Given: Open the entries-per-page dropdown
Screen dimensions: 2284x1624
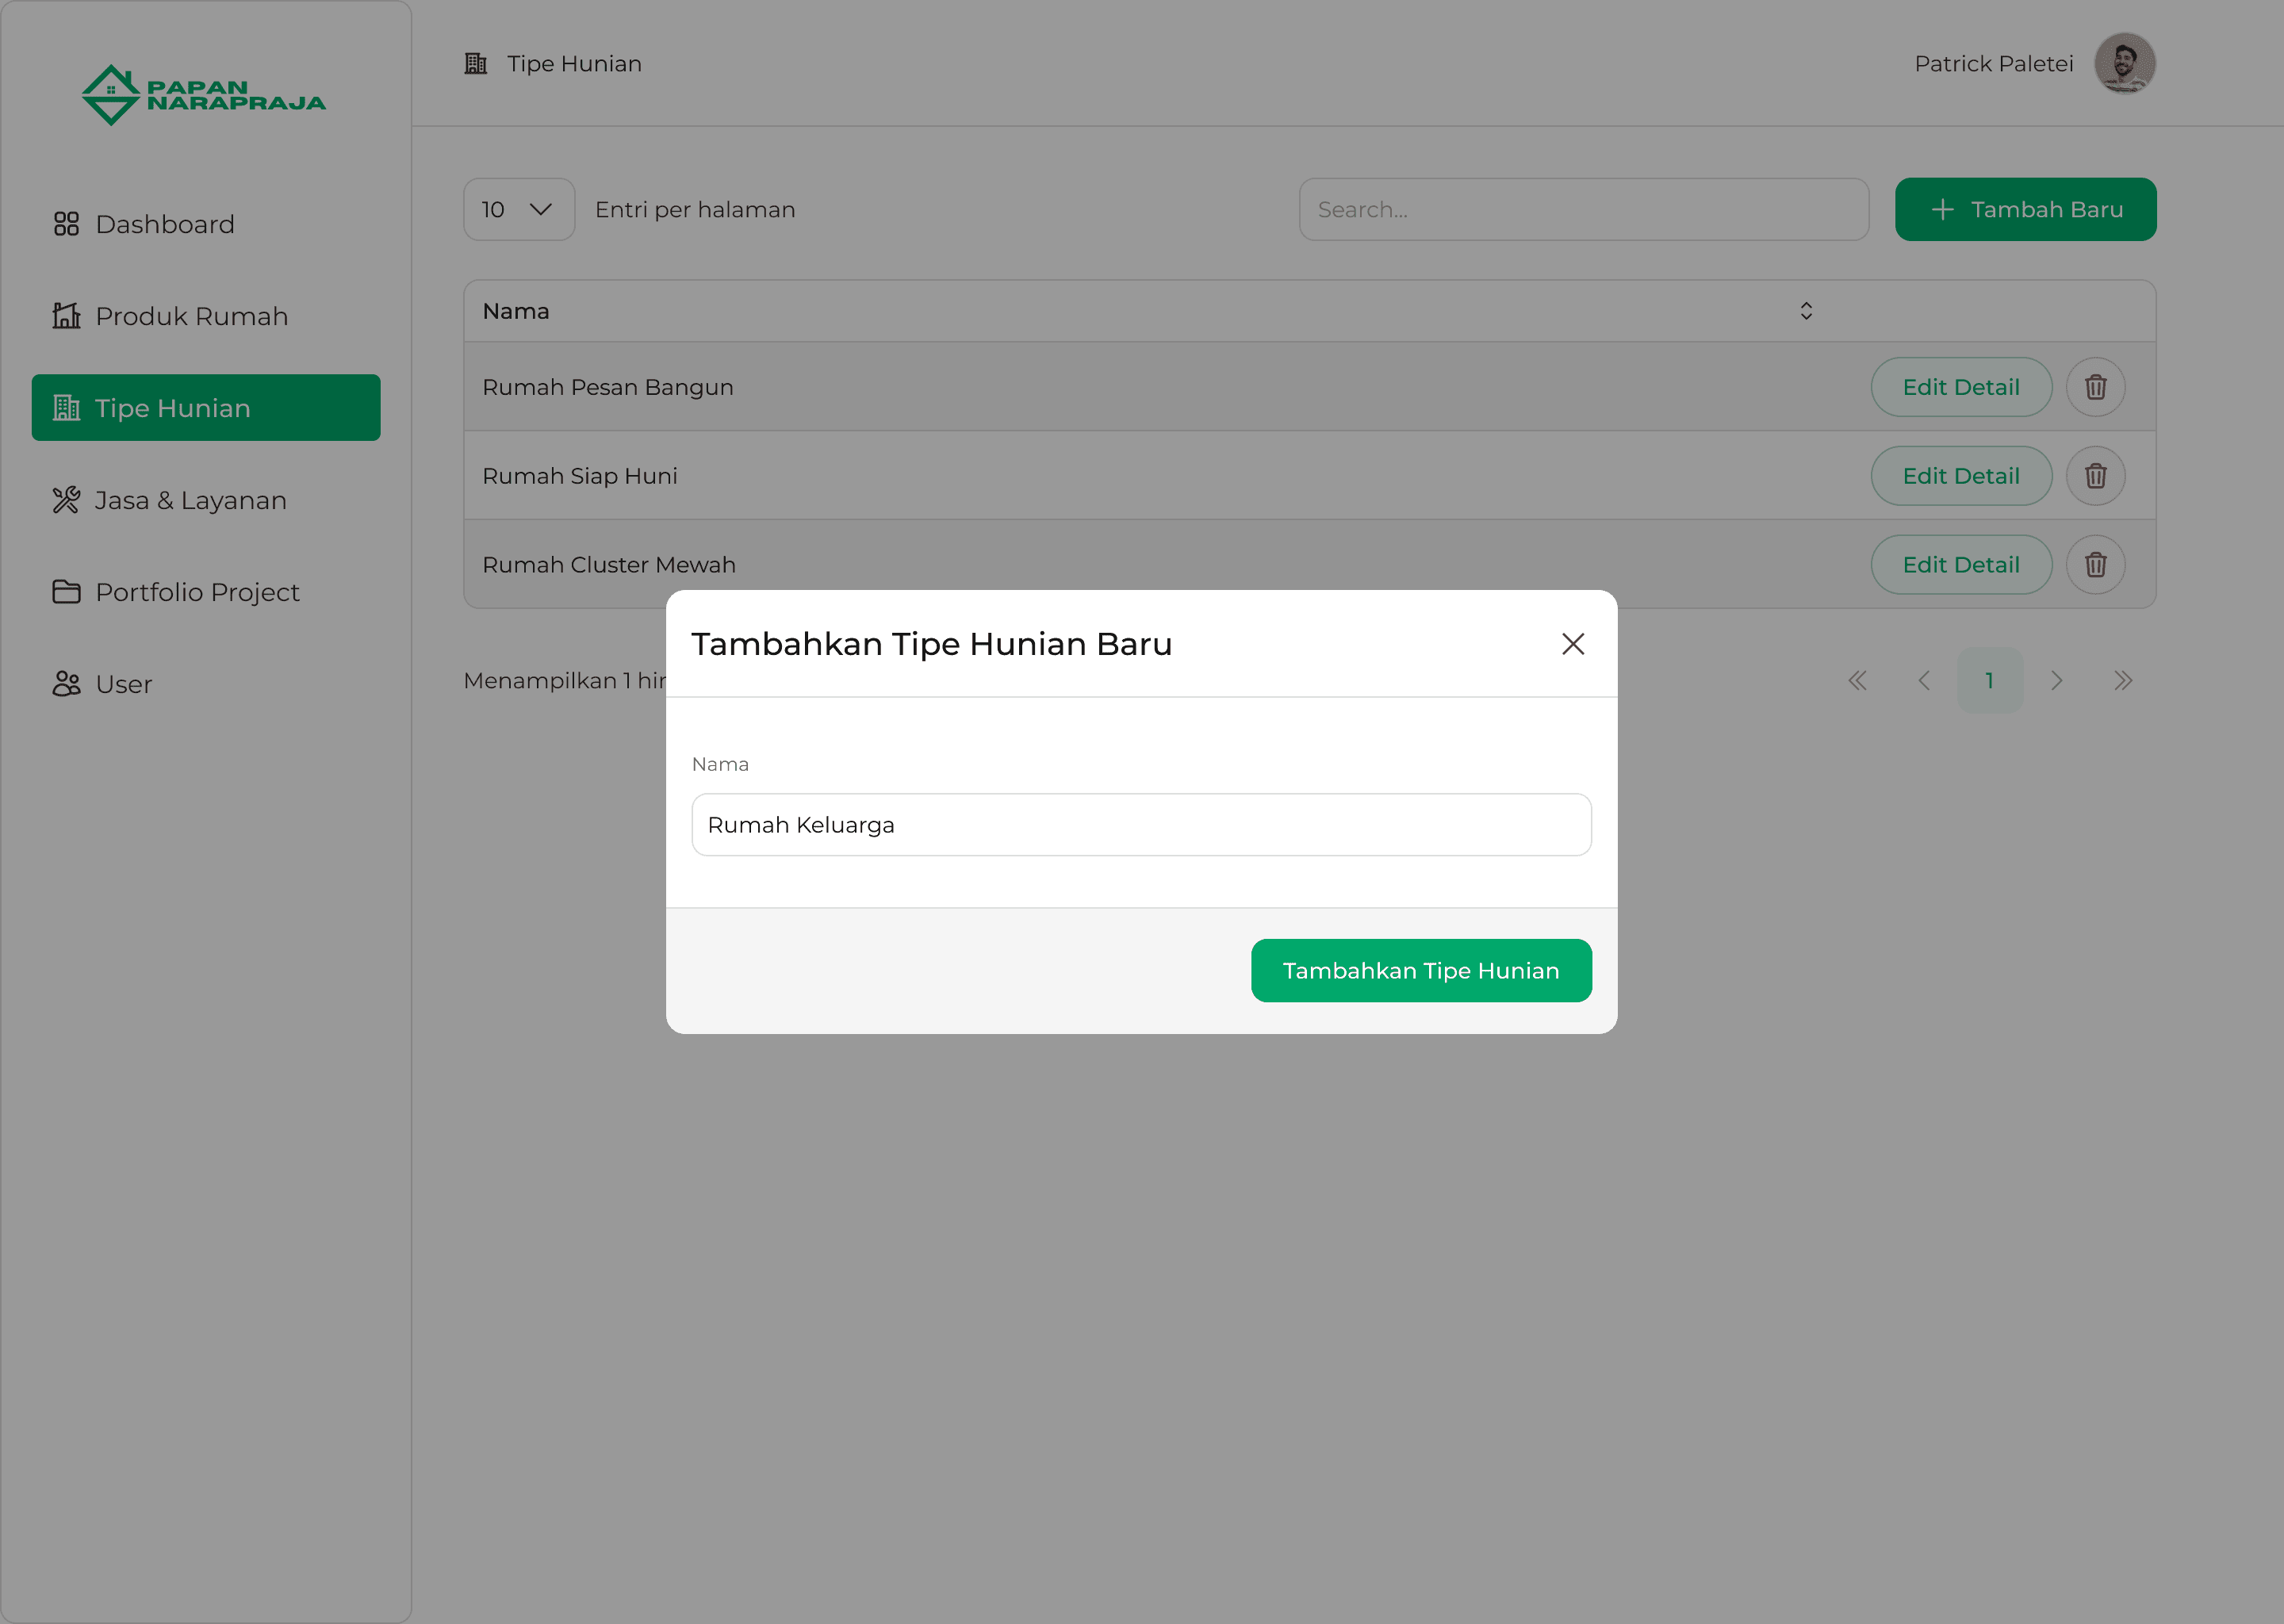Looking at the screenshot, I should click(x=518, y=210).
